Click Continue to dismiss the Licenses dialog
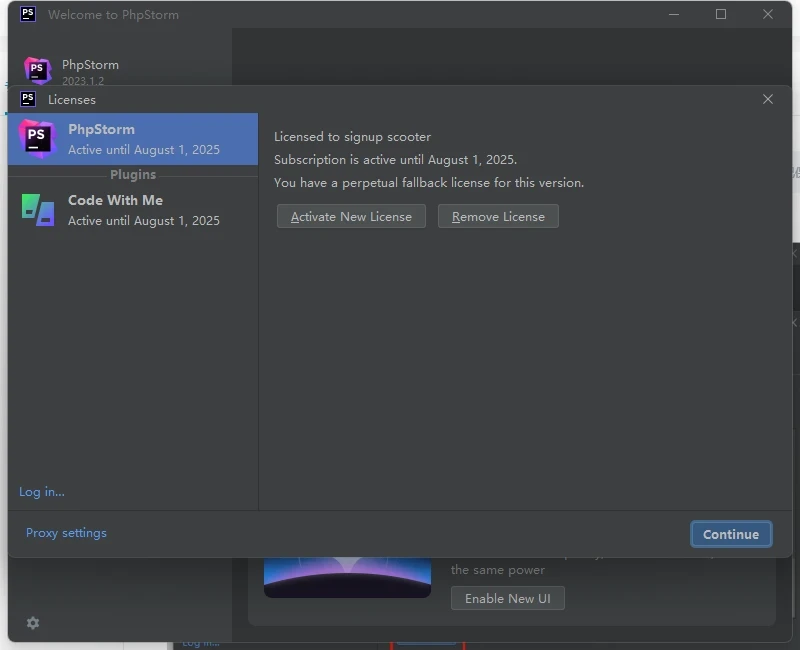This screenshot has width=800, height=650. point(731,534)
